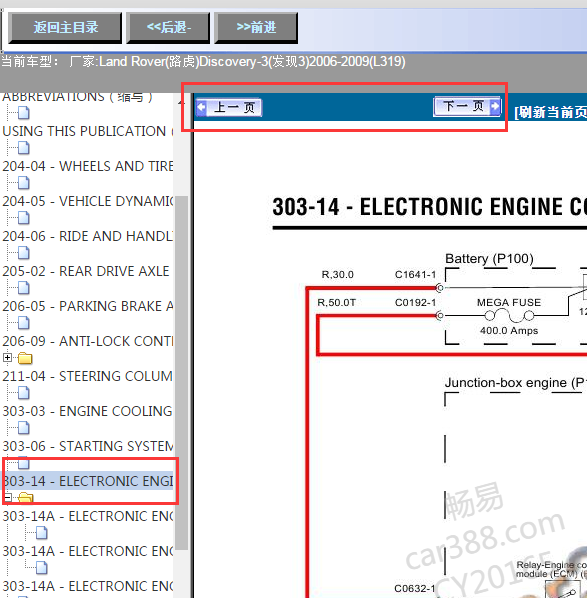Open page icon under 204-04 WHEELS AND TIRES
The width and height of the screenshot is (587, 598).
pyautogui.click(x=24, y=183)
